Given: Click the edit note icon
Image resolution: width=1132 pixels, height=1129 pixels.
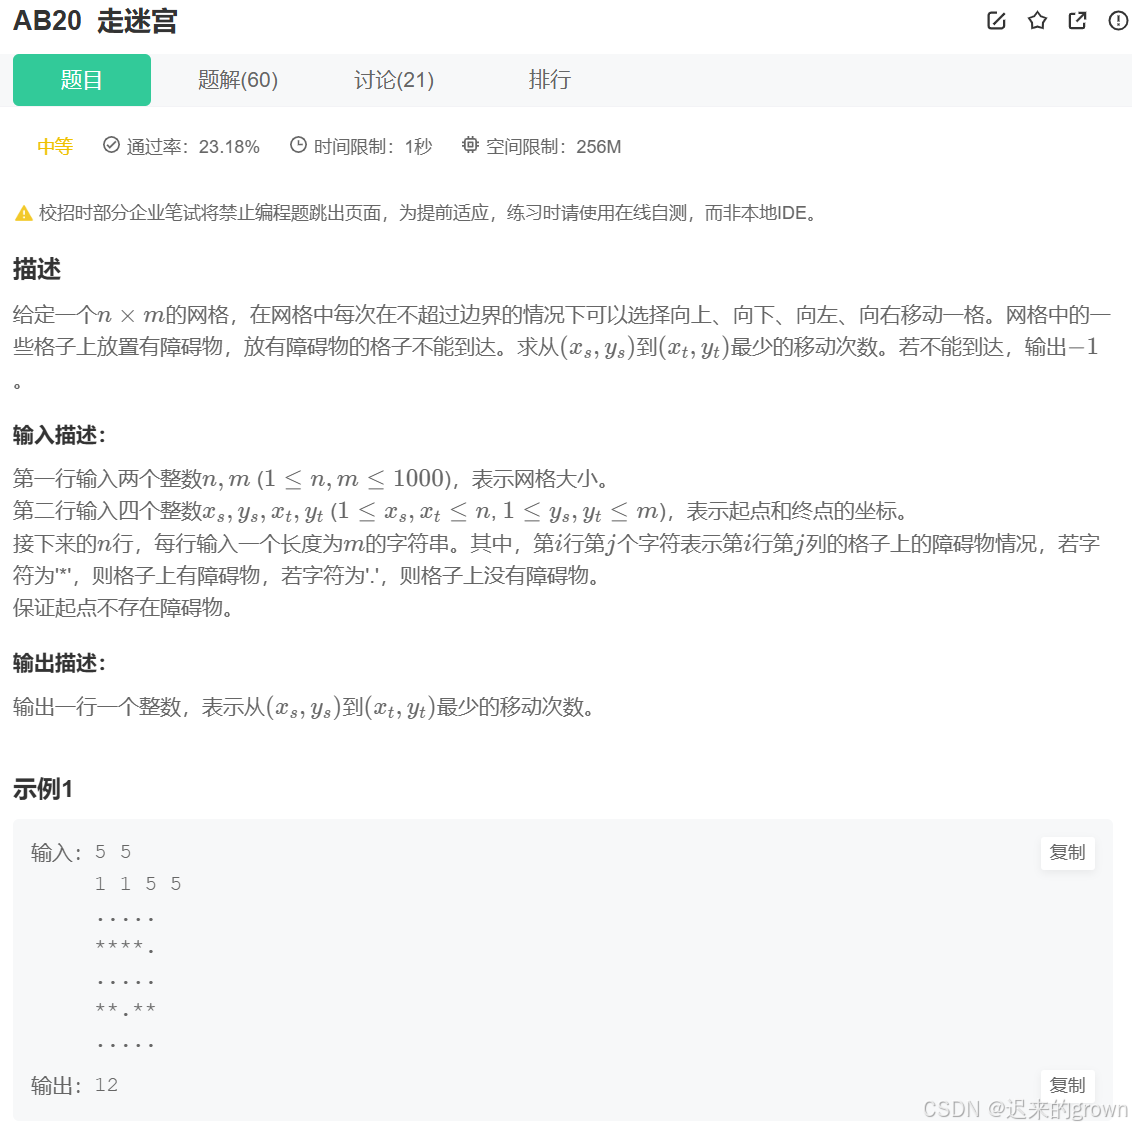Looking at the screenshot, I should click(996, 21).
